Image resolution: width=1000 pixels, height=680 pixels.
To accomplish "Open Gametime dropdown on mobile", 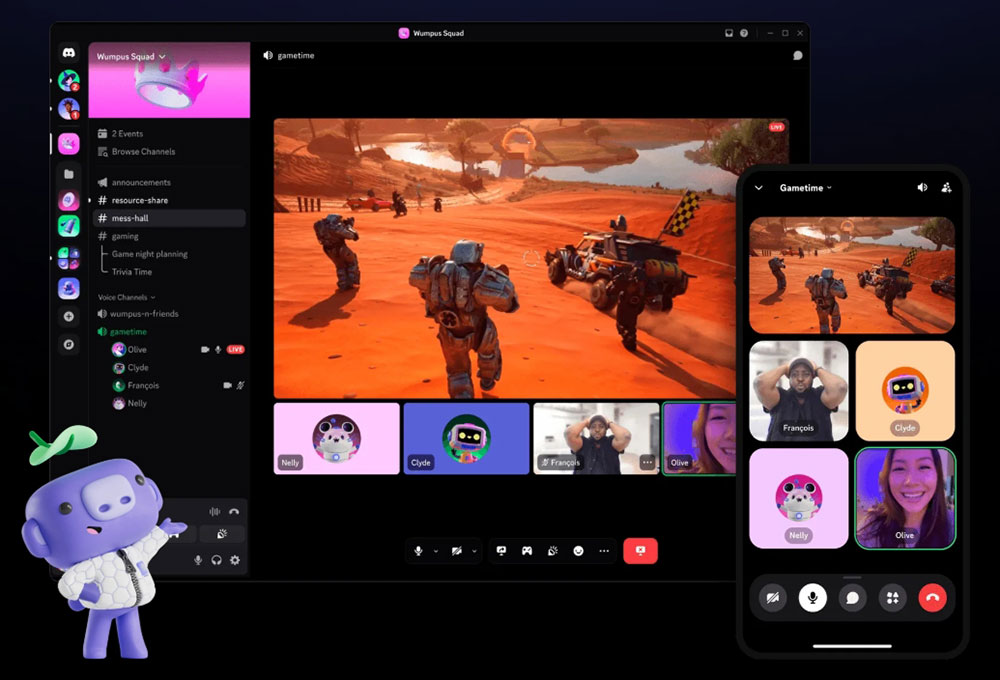I will pos(805,188).
